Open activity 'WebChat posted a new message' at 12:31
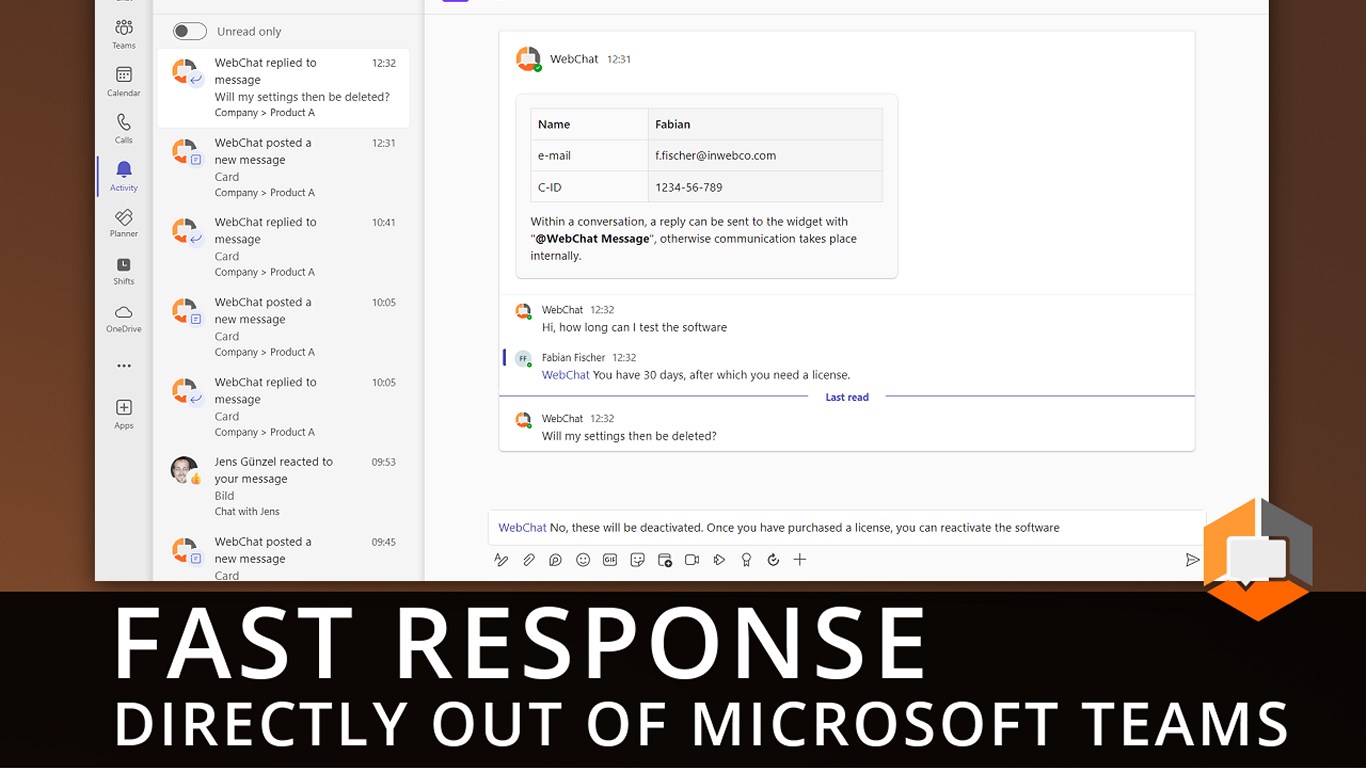1366x768 pixels. click(283, 167)
